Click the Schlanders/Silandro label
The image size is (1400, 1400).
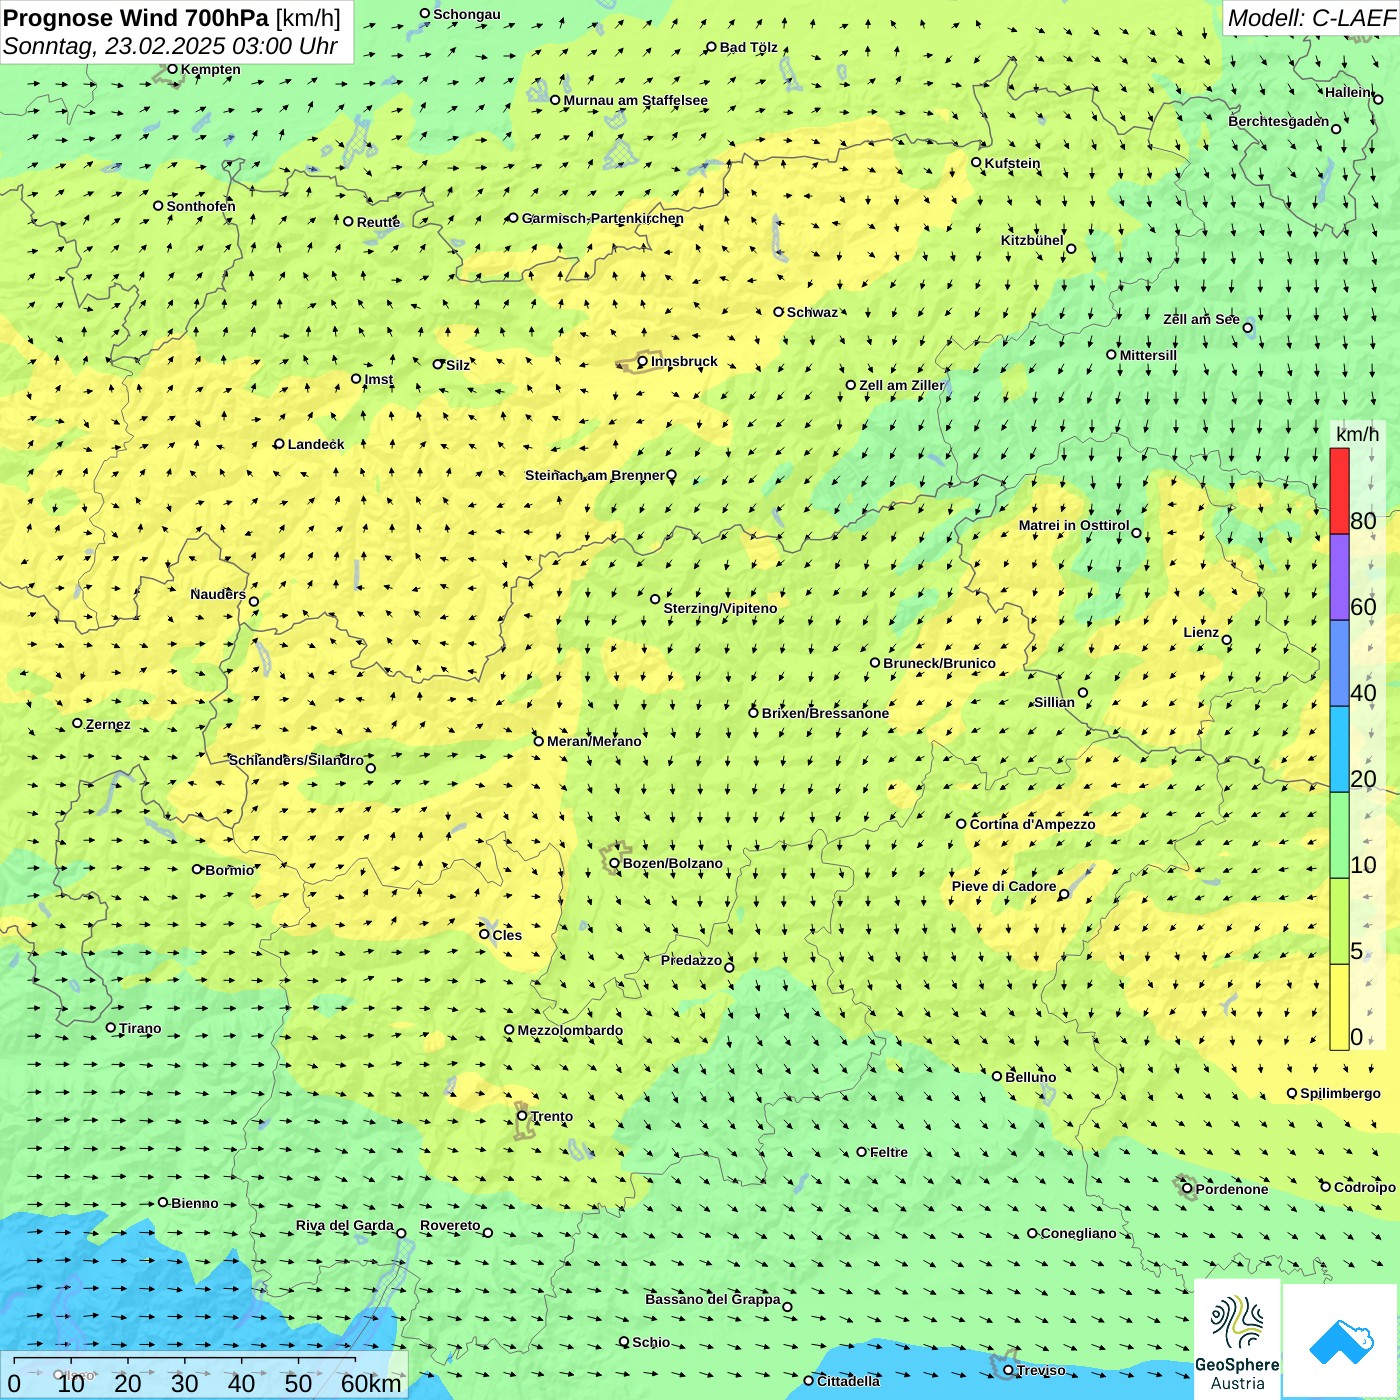[296, 761]
